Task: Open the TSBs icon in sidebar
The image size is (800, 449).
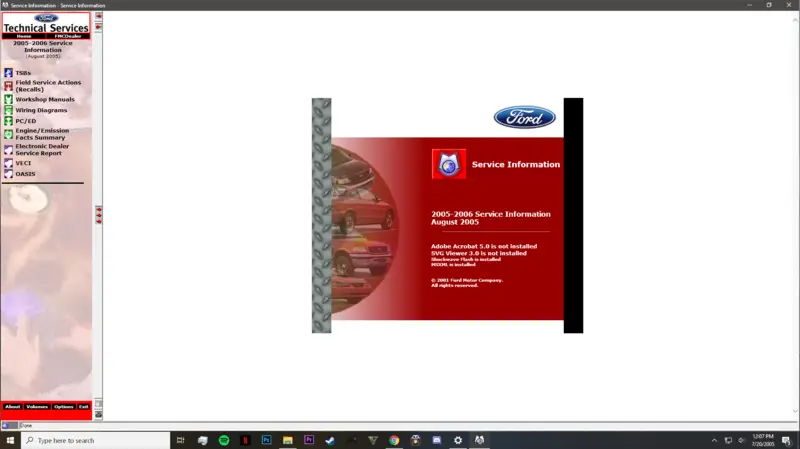Action: 8,73
